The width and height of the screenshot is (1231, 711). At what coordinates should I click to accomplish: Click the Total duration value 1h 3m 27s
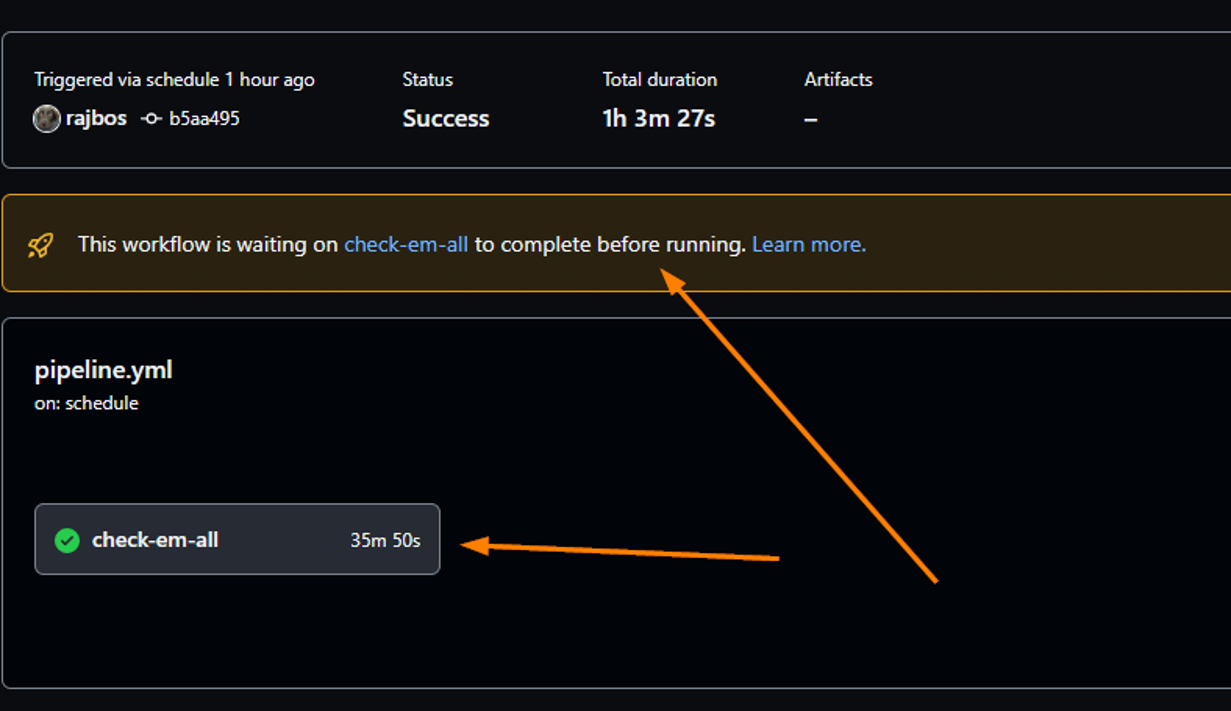(x=658, y=118)
